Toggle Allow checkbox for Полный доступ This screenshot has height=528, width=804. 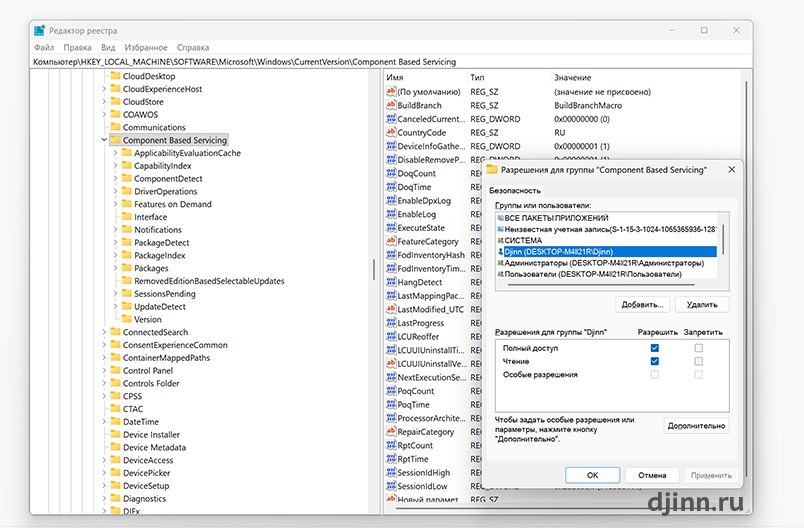(655, 348)
